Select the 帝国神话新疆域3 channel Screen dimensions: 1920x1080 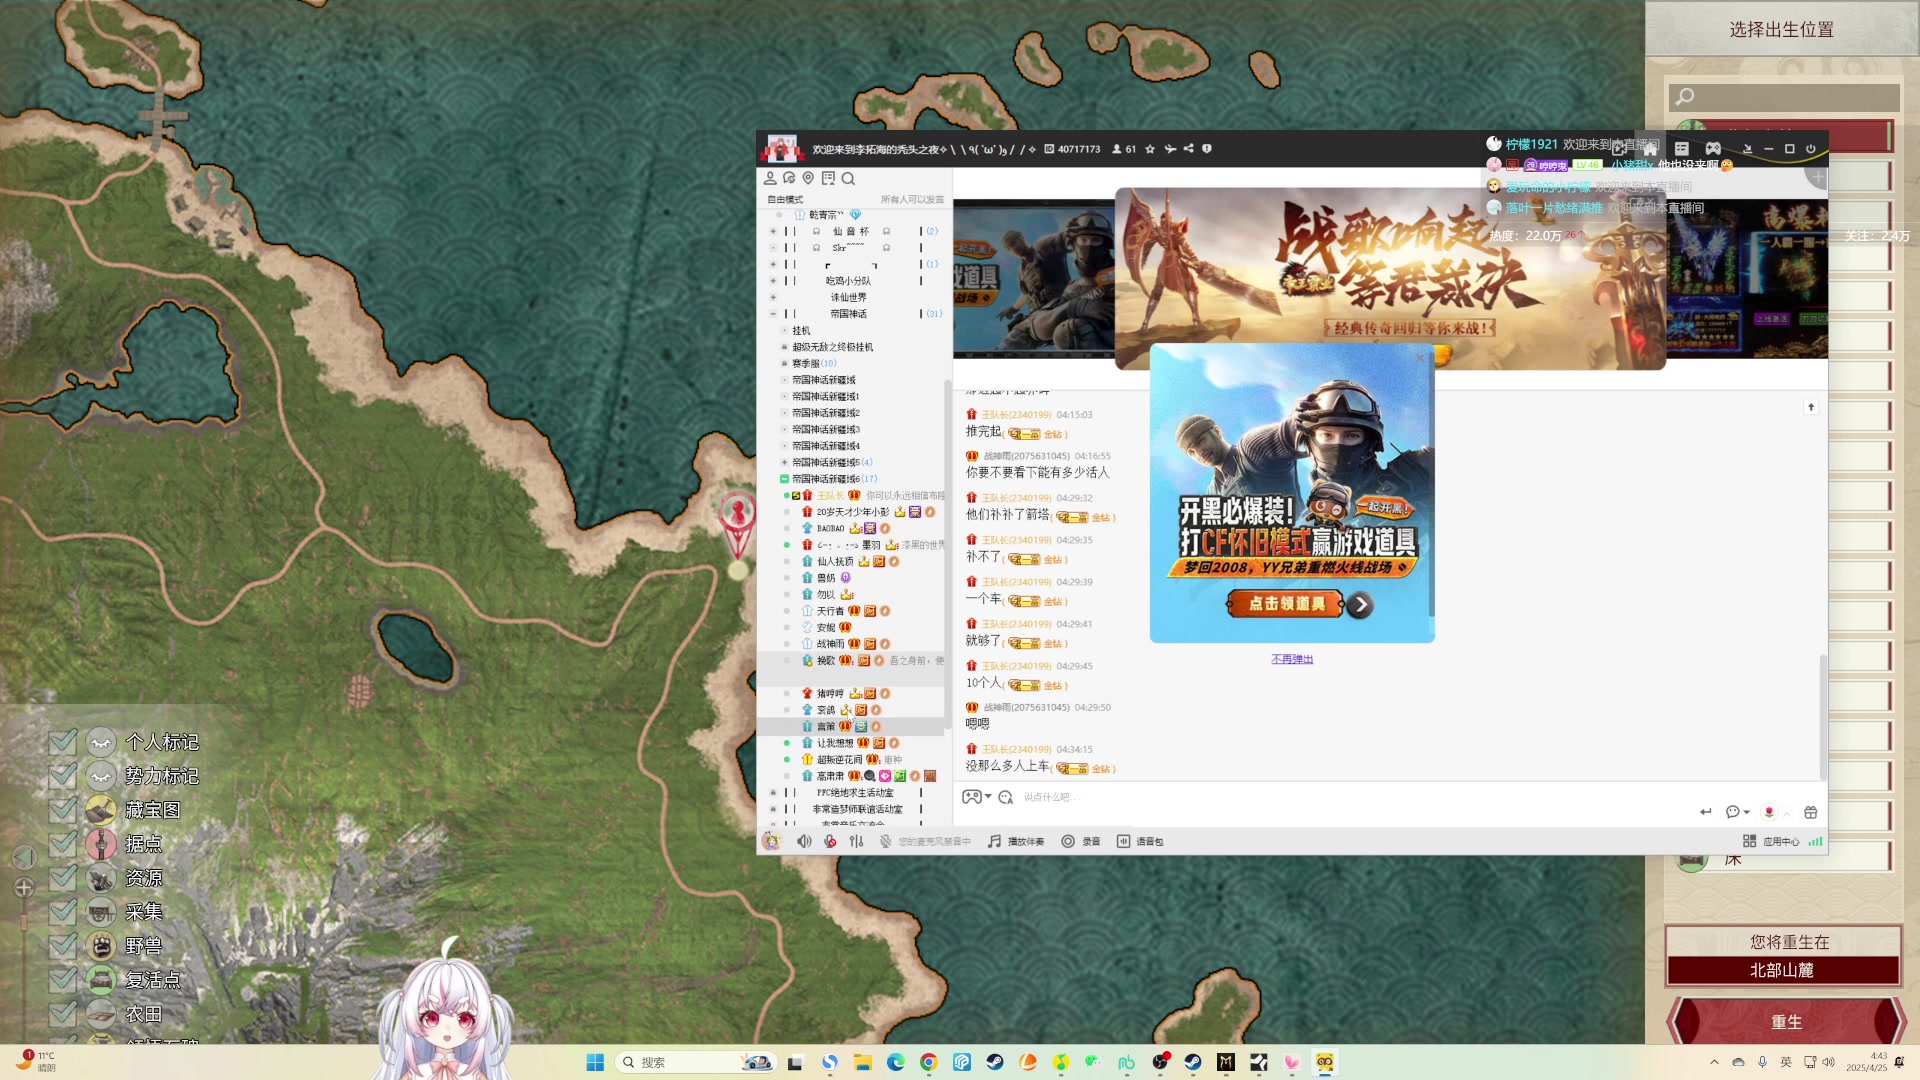(825, 430)
